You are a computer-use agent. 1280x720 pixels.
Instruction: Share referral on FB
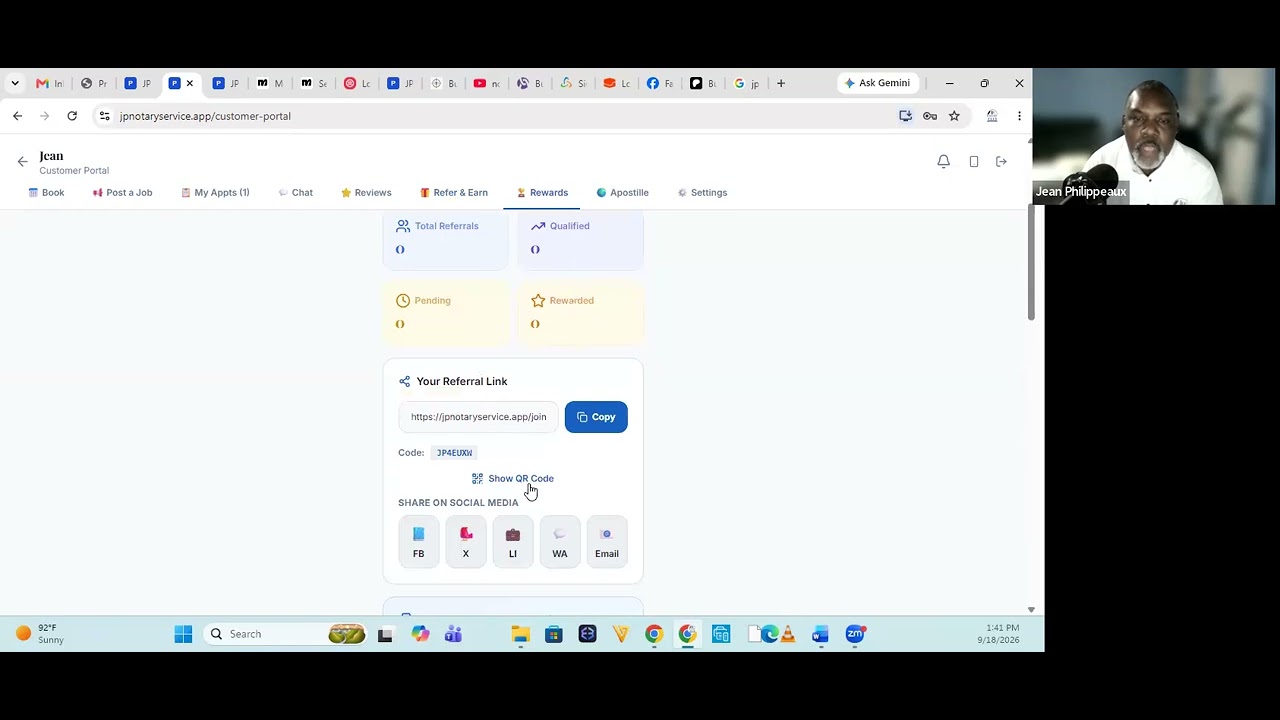coord(419,541)
